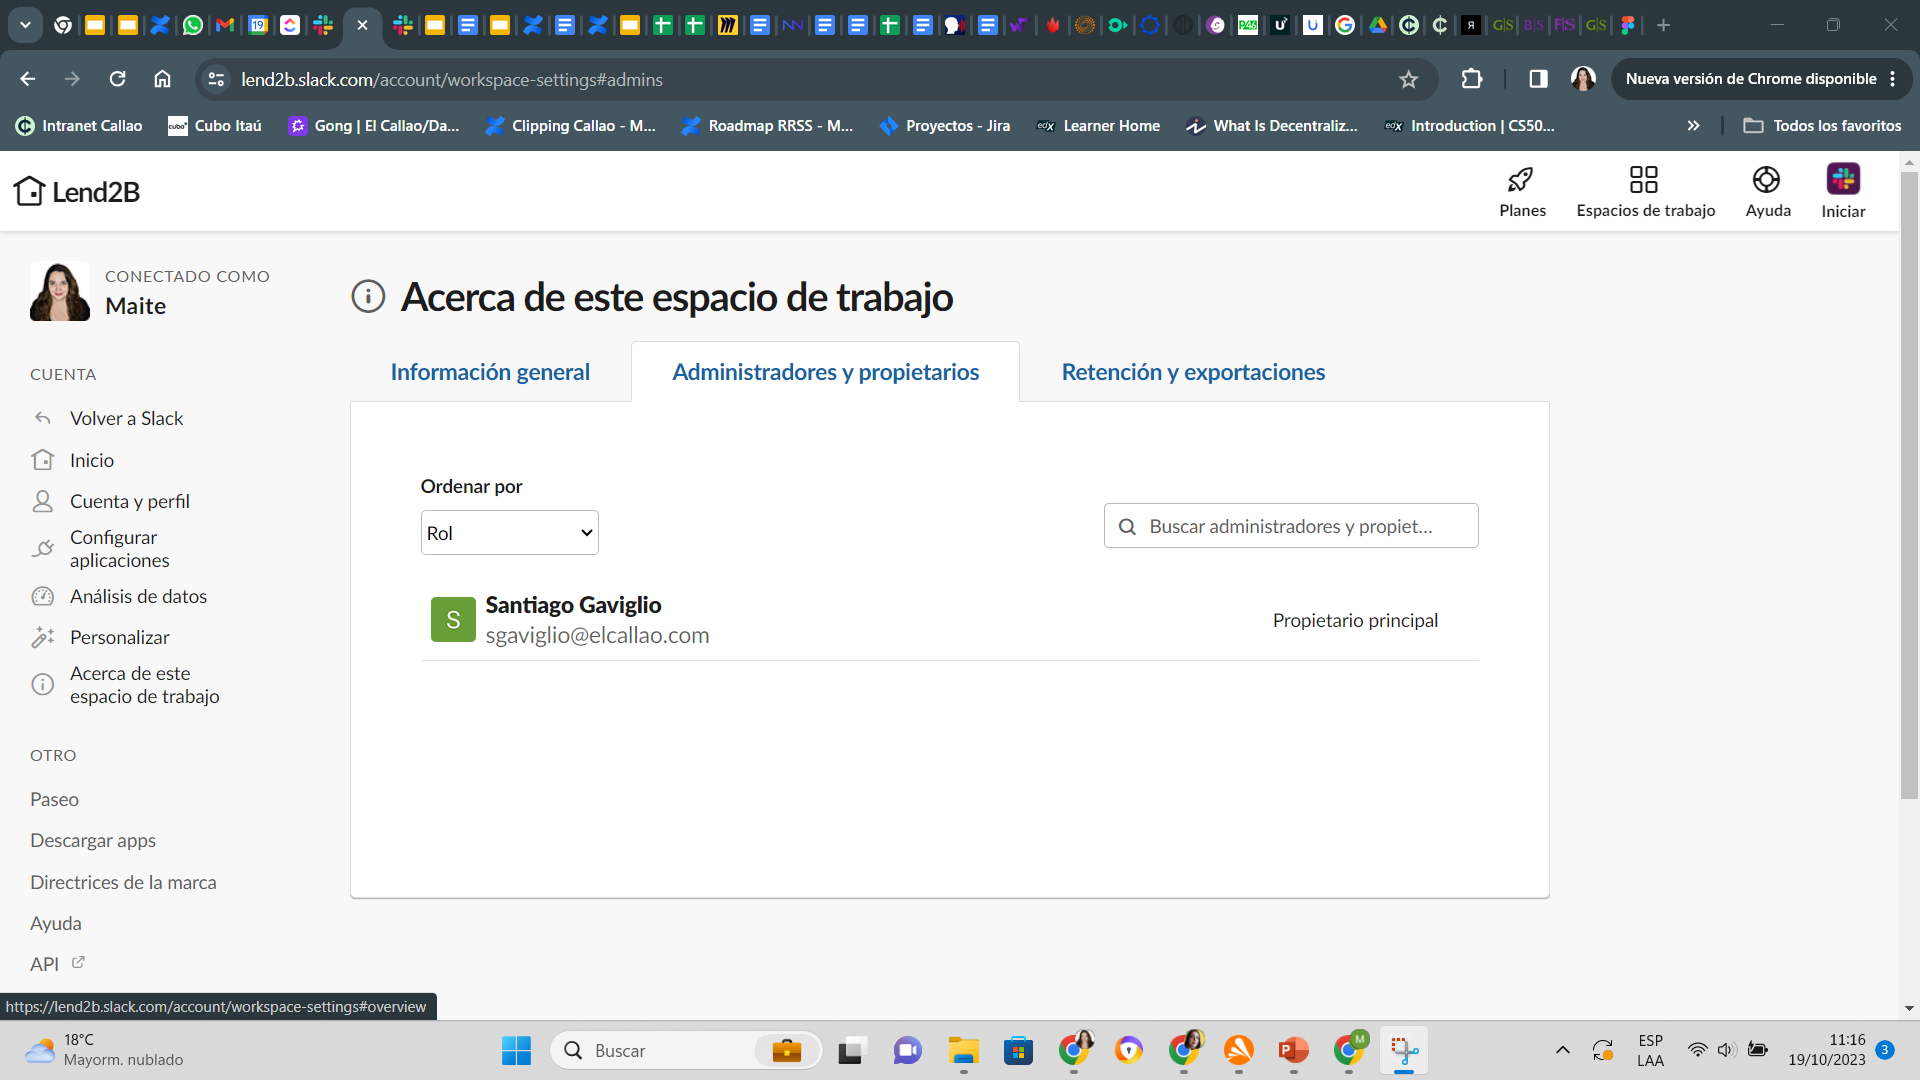
Task: Open Configurar aplicaciones in sidebar
Action: (x=119, y=549)
